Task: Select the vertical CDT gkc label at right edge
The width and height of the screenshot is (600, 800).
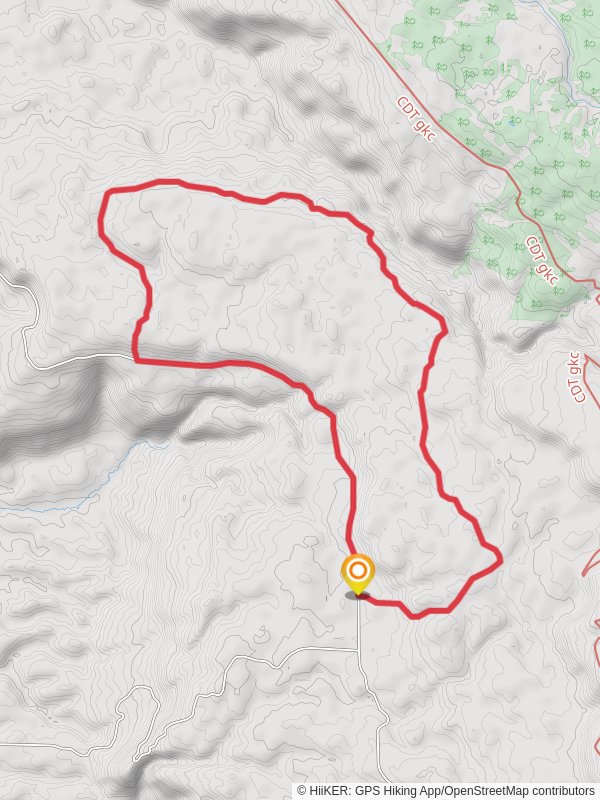Action: click(576, 378)
